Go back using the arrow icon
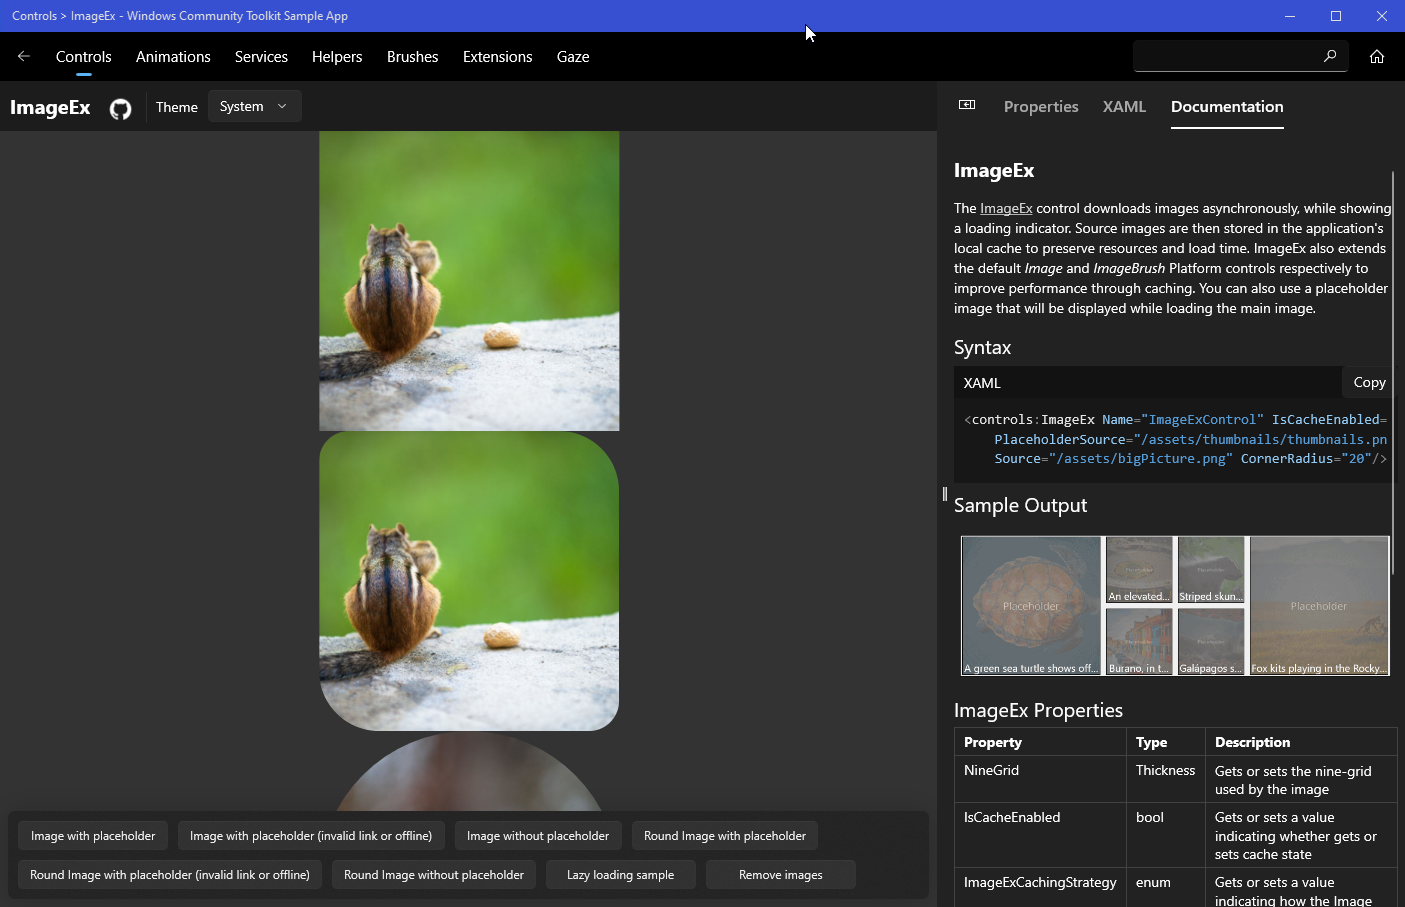 tap(24, 56)
